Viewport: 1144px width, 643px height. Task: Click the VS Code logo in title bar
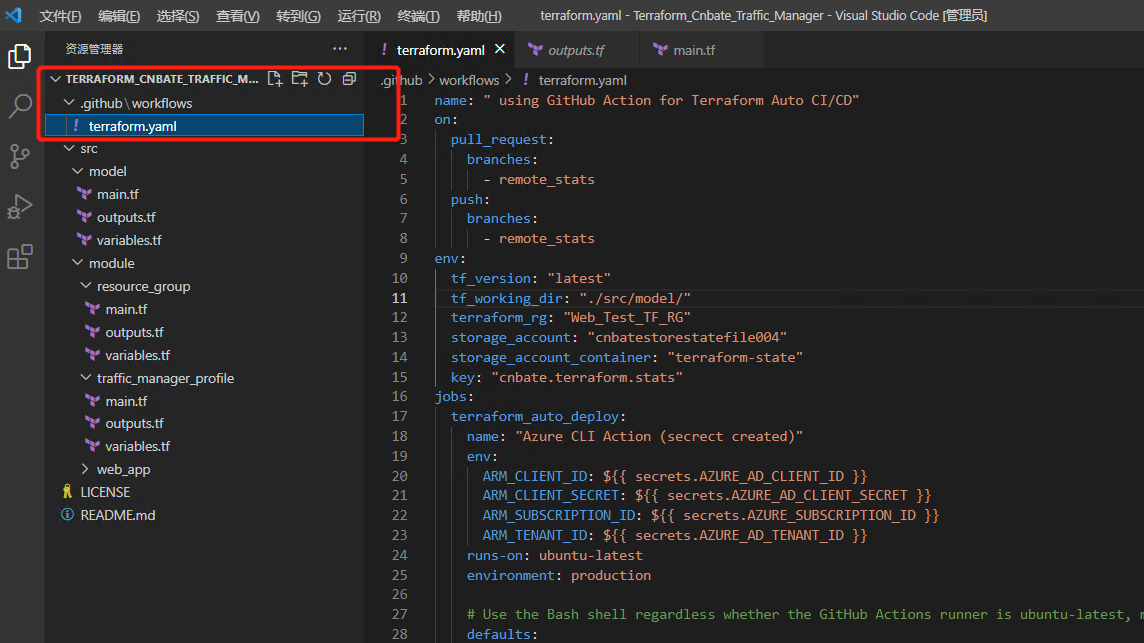tap(14, 15)
